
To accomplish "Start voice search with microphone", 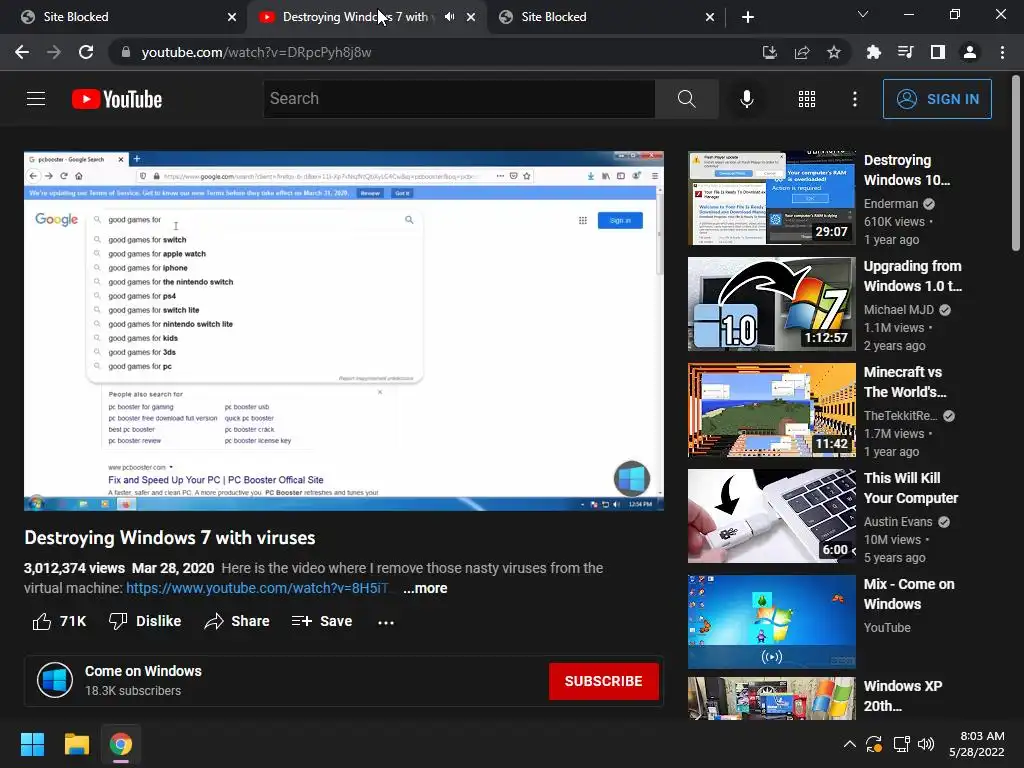I will click(747, 99).
